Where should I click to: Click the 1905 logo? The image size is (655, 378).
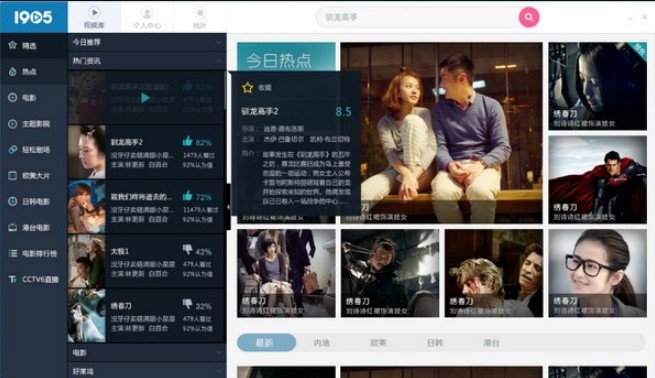coord(33,17)
